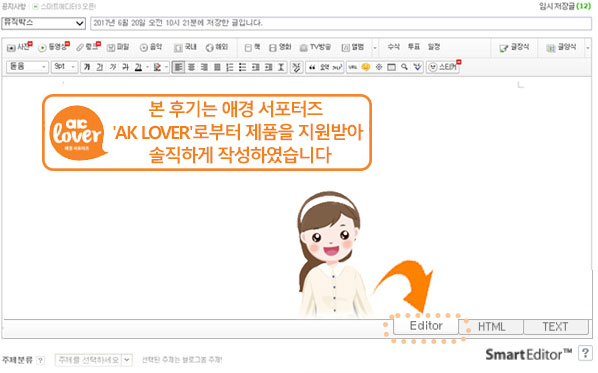
Task: Insert a video with 동영상 icon
Action: coord(54,47)
